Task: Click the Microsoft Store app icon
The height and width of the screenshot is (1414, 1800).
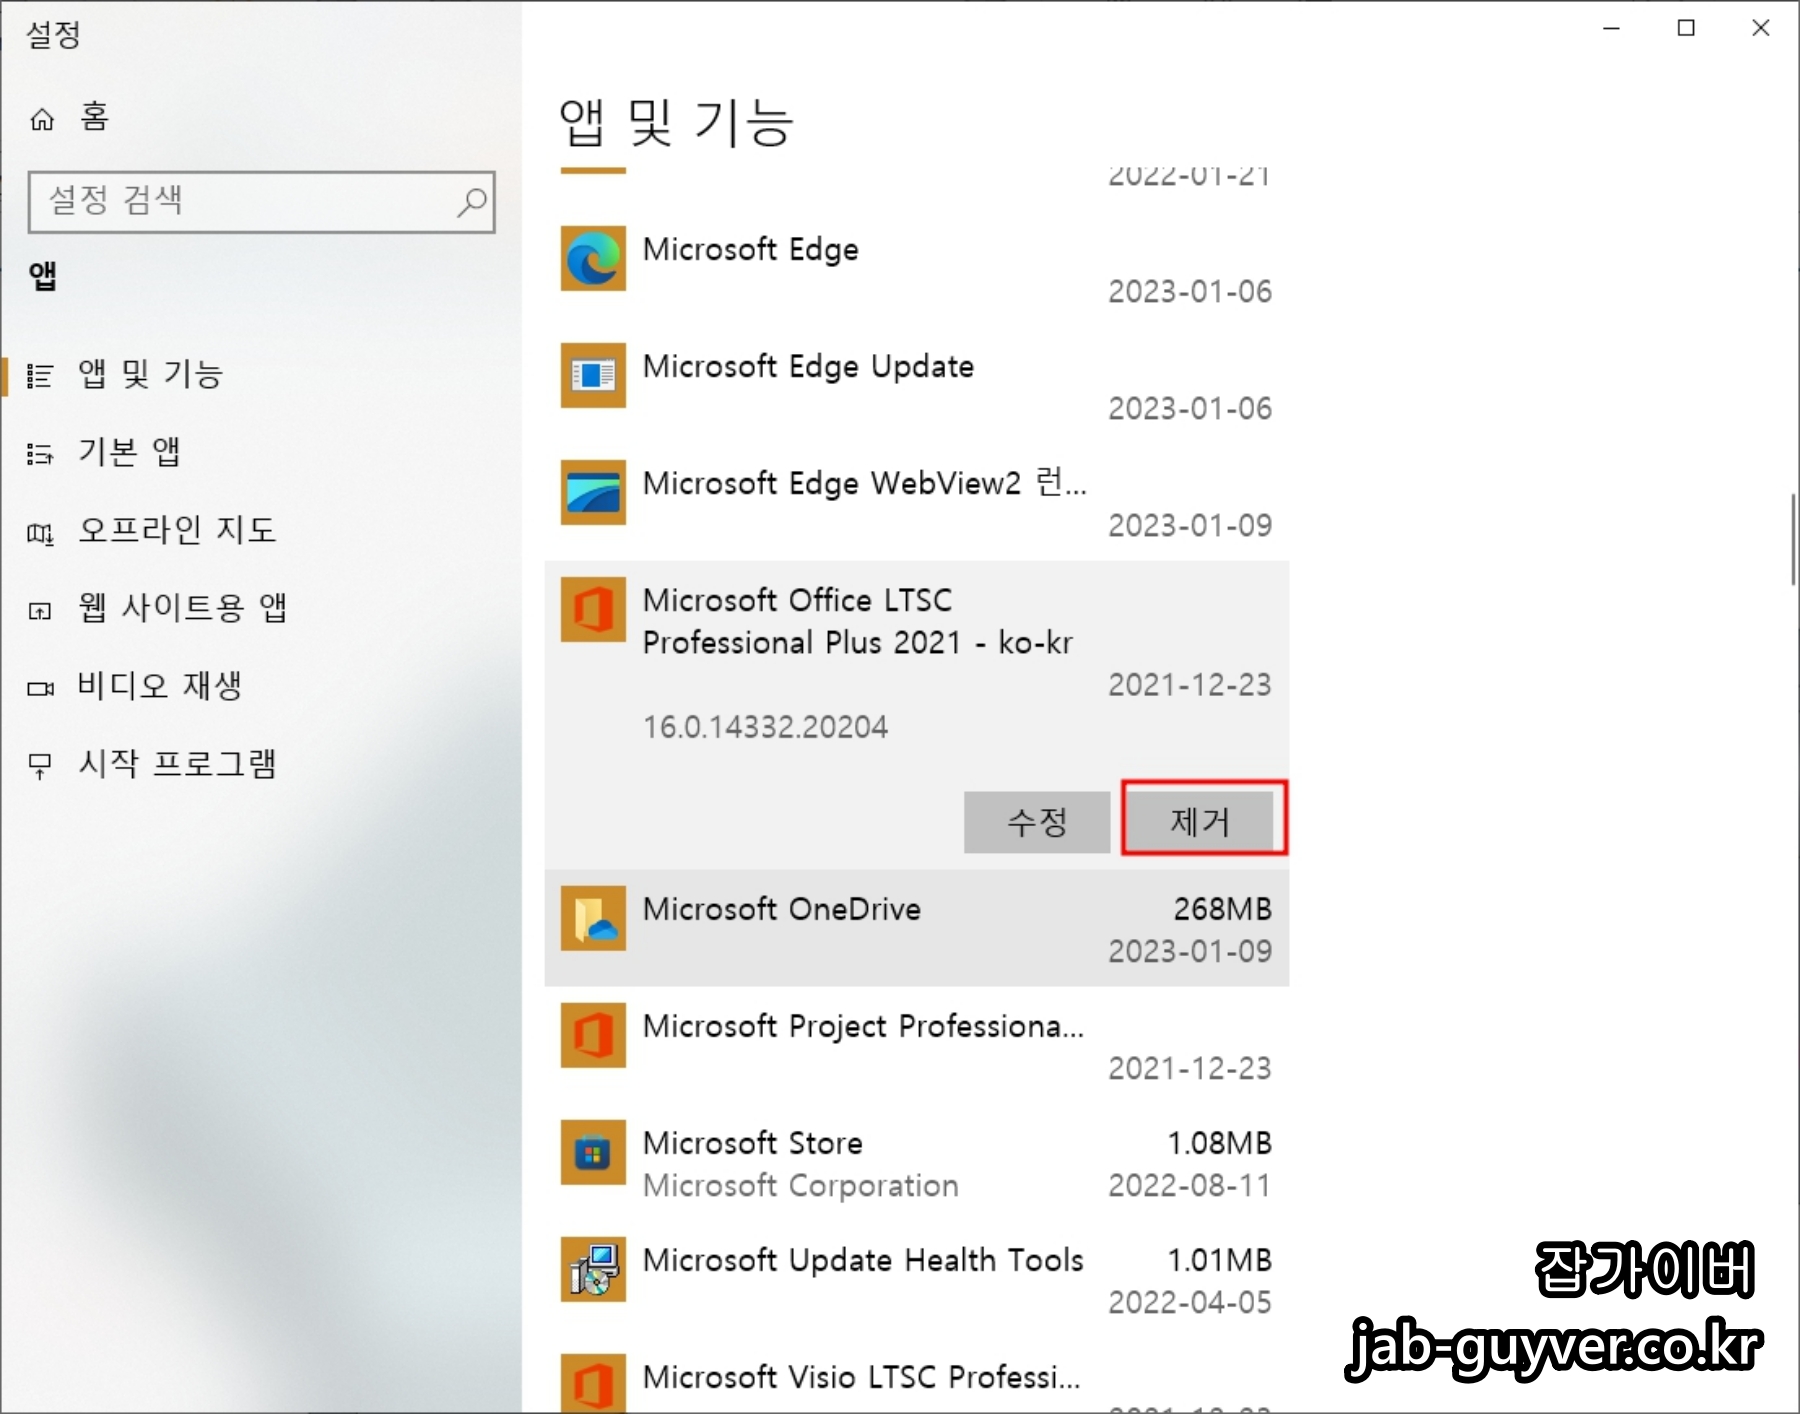Action: click(x=593, y=1152)
